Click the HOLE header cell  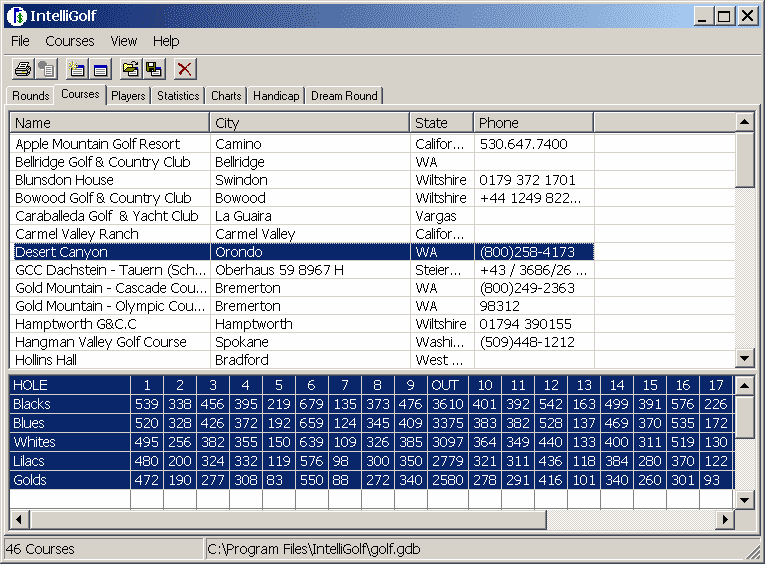click(70, 385)
